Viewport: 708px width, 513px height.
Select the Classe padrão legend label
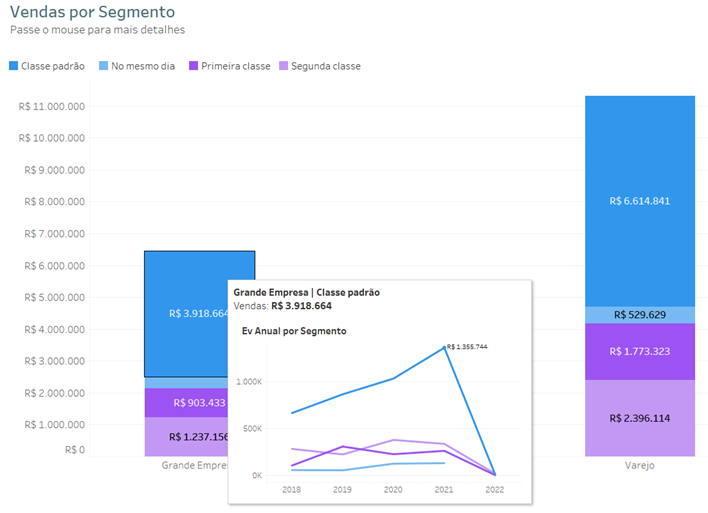[53, 66]
